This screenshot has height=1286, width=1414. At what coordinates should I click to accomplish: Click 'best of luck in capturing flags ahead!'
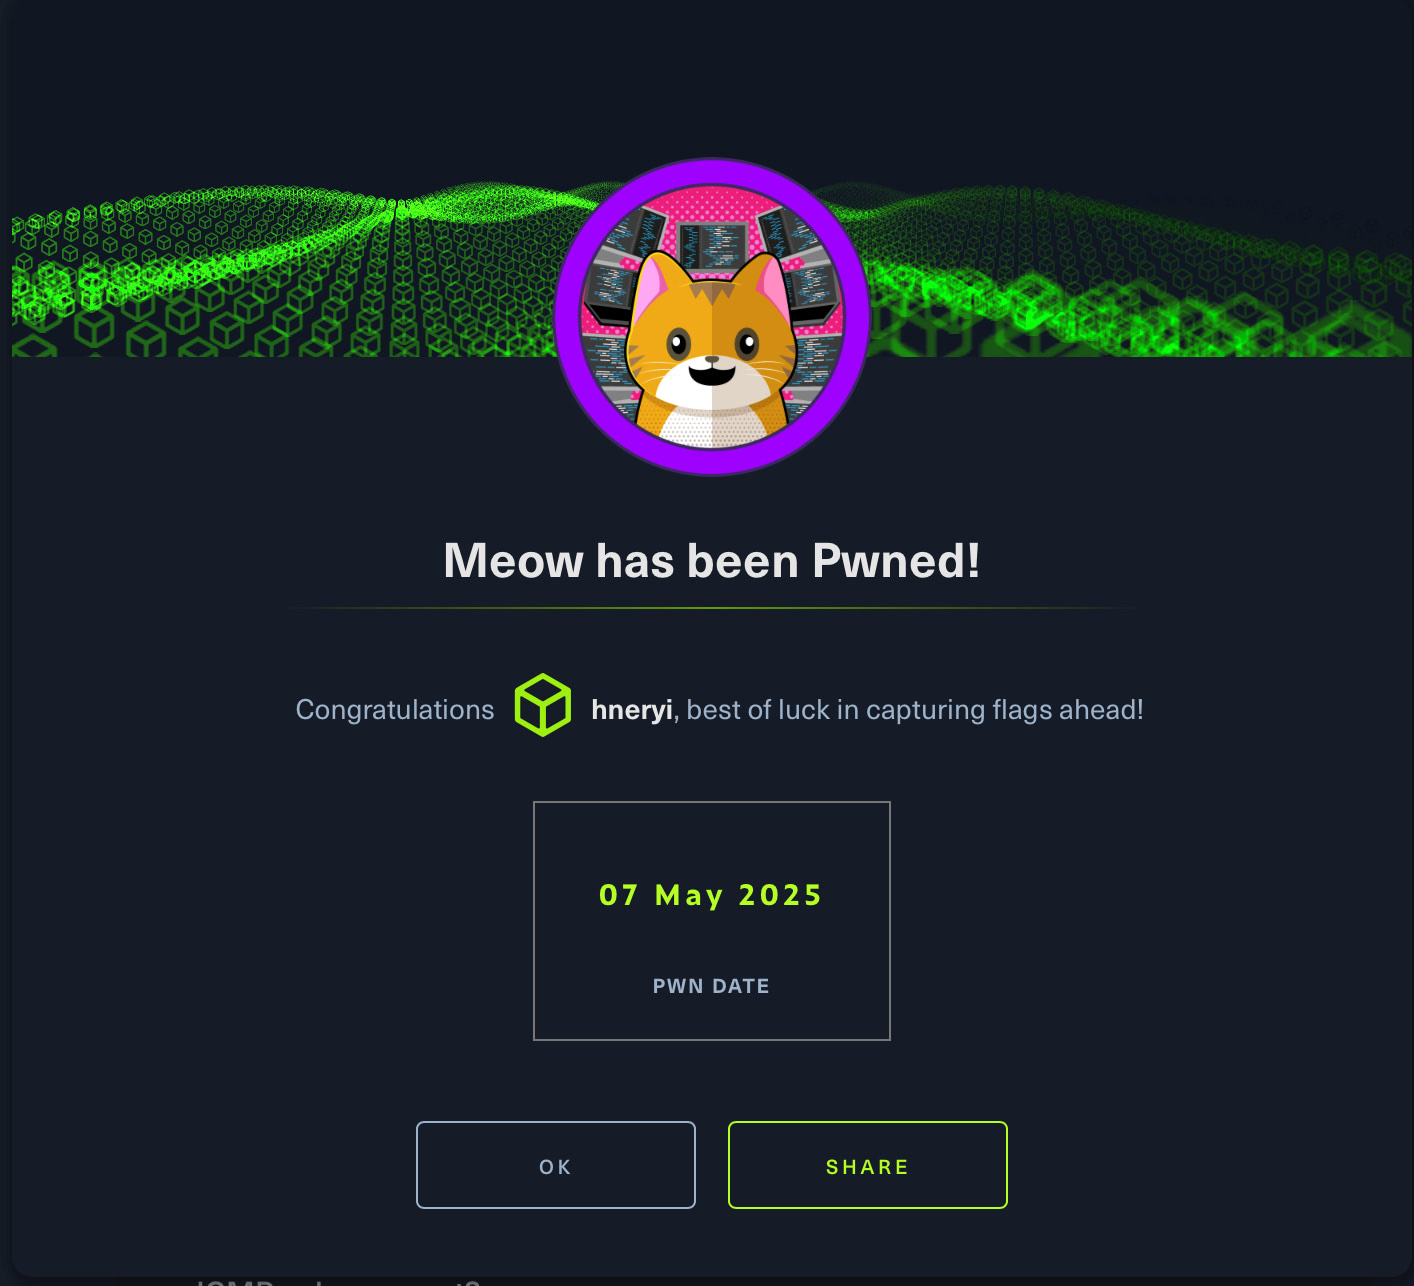point(915,710)
